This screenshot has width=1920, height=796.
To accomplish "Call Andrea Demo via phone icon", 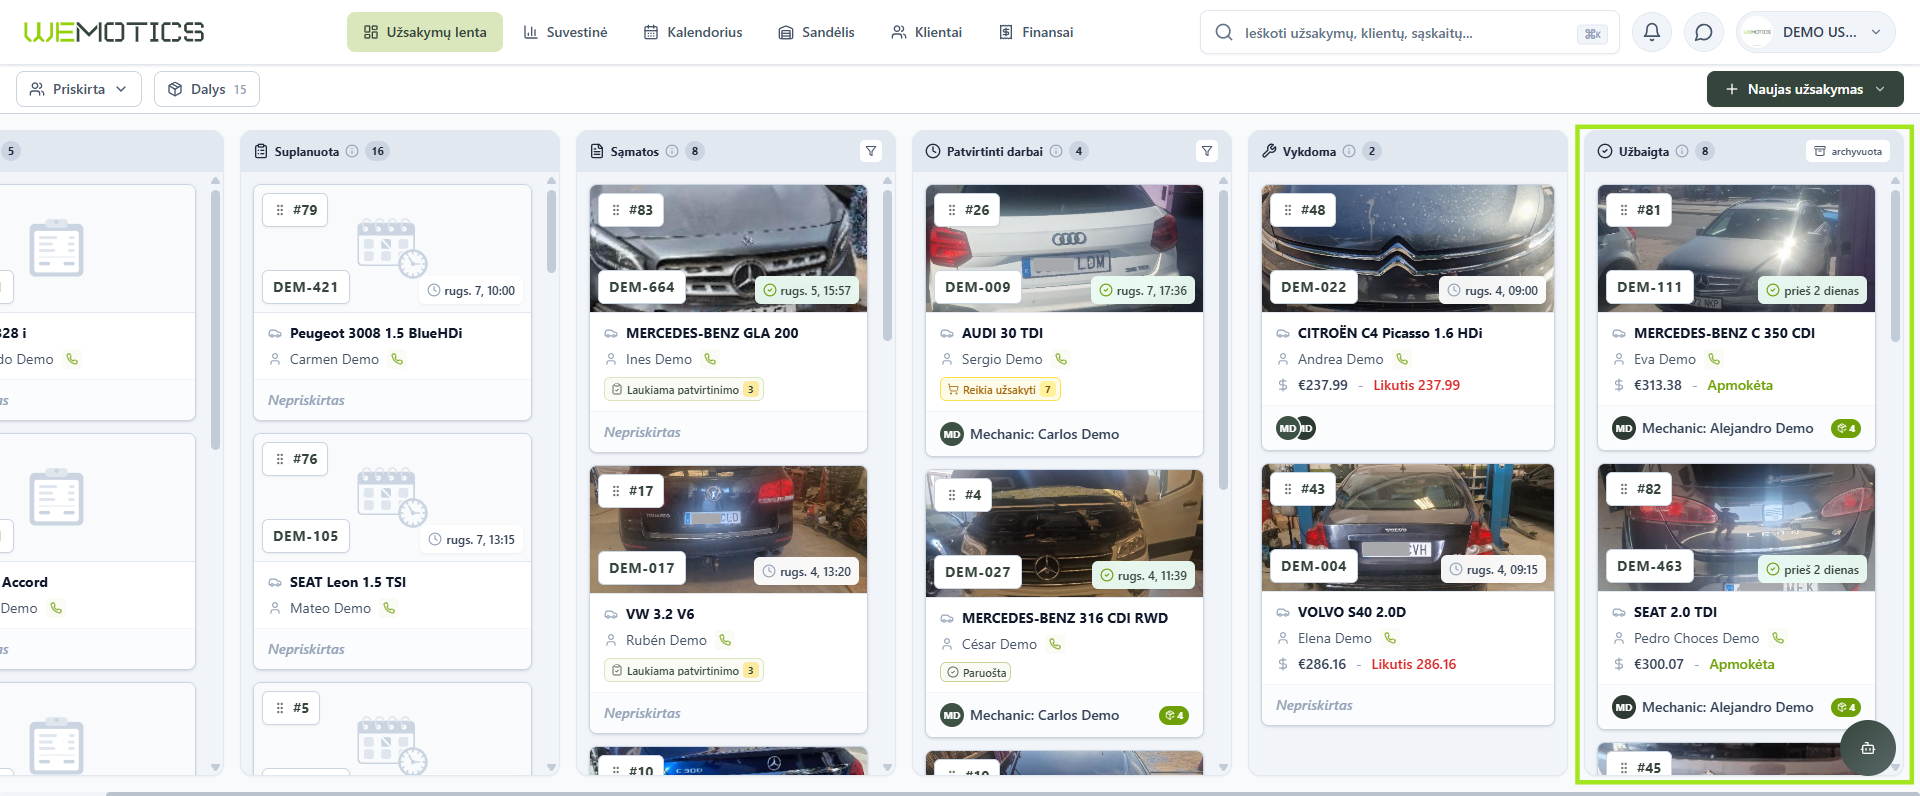I will point(1402,359).
